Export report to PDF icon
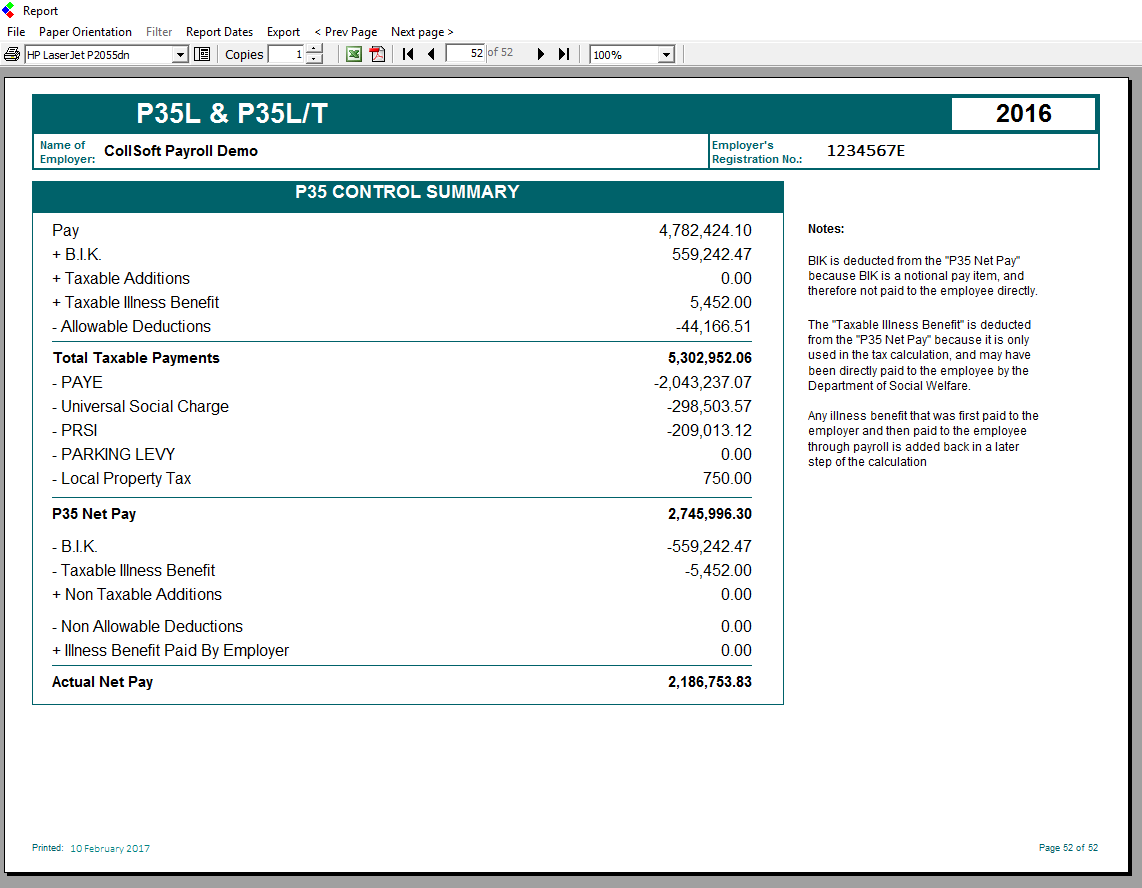Screen dimensions: 1142x888 tap(377, 54)
